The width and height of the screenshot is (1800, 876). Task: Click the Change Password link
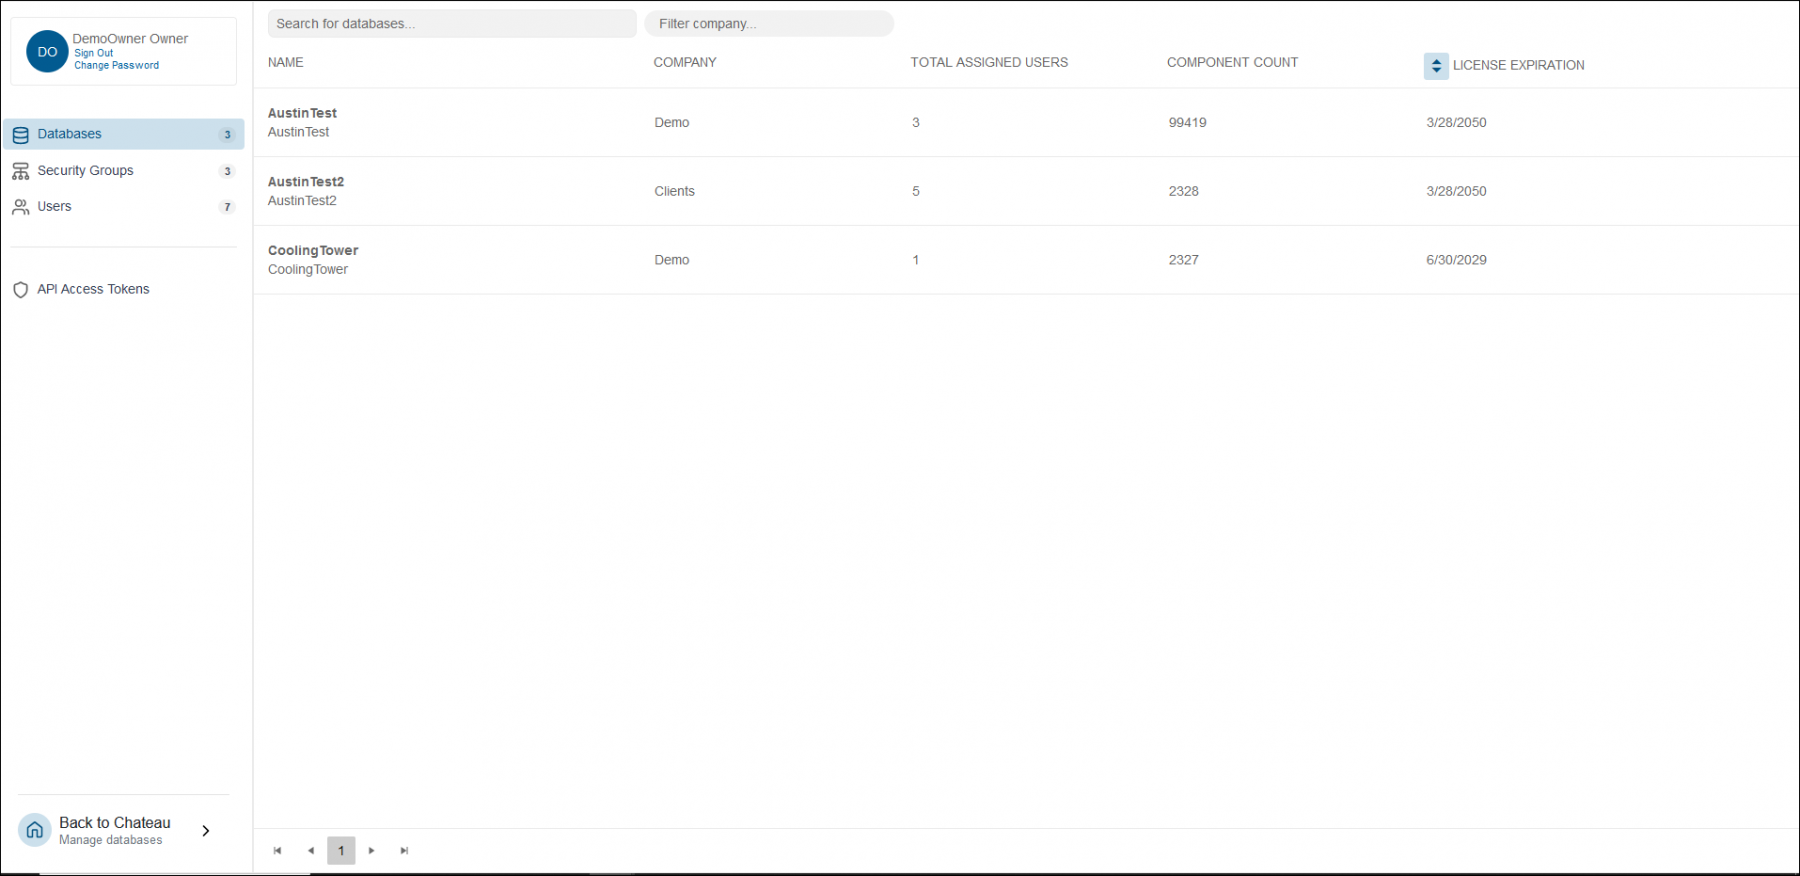pyautogui.click(x=116, y=65)
